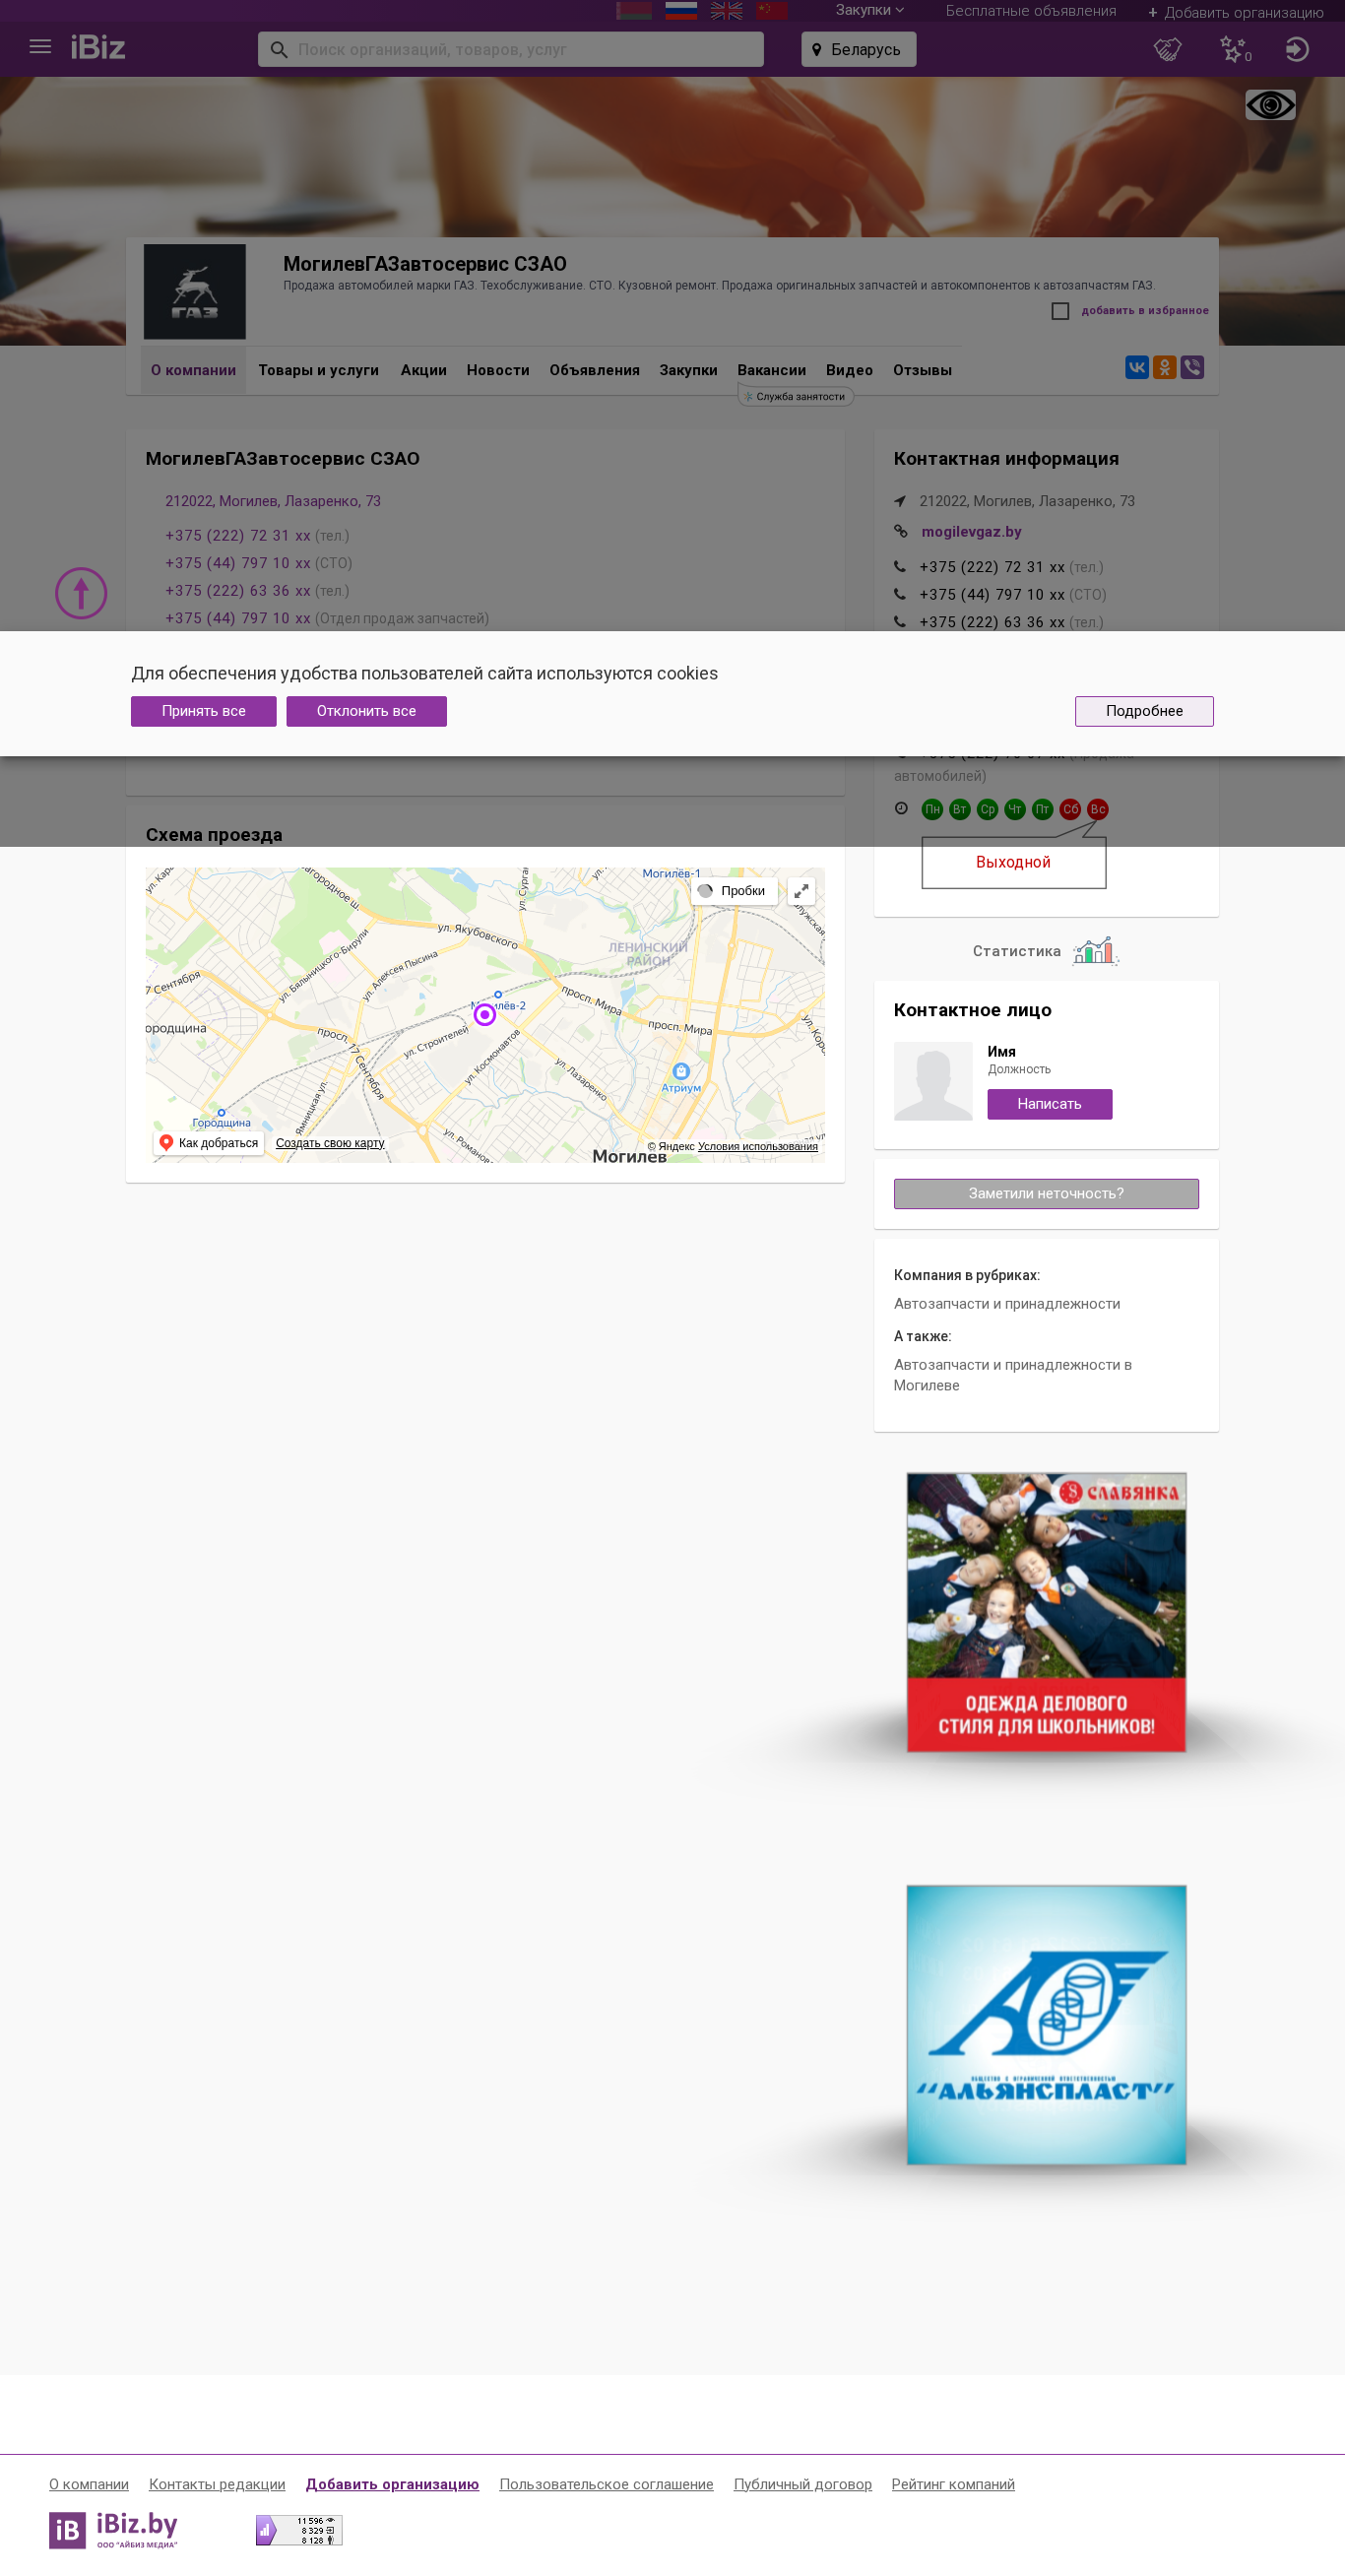Click the search magnifier icon

pyautogui.click(x=279, y=49)
